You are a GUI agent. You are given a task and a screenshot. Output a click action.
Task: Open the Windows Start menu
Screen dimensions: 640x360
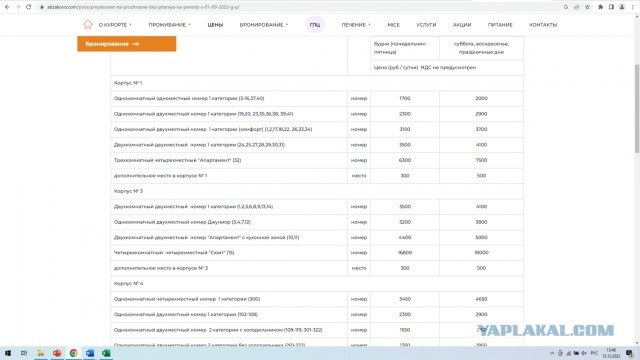[8, 353]
